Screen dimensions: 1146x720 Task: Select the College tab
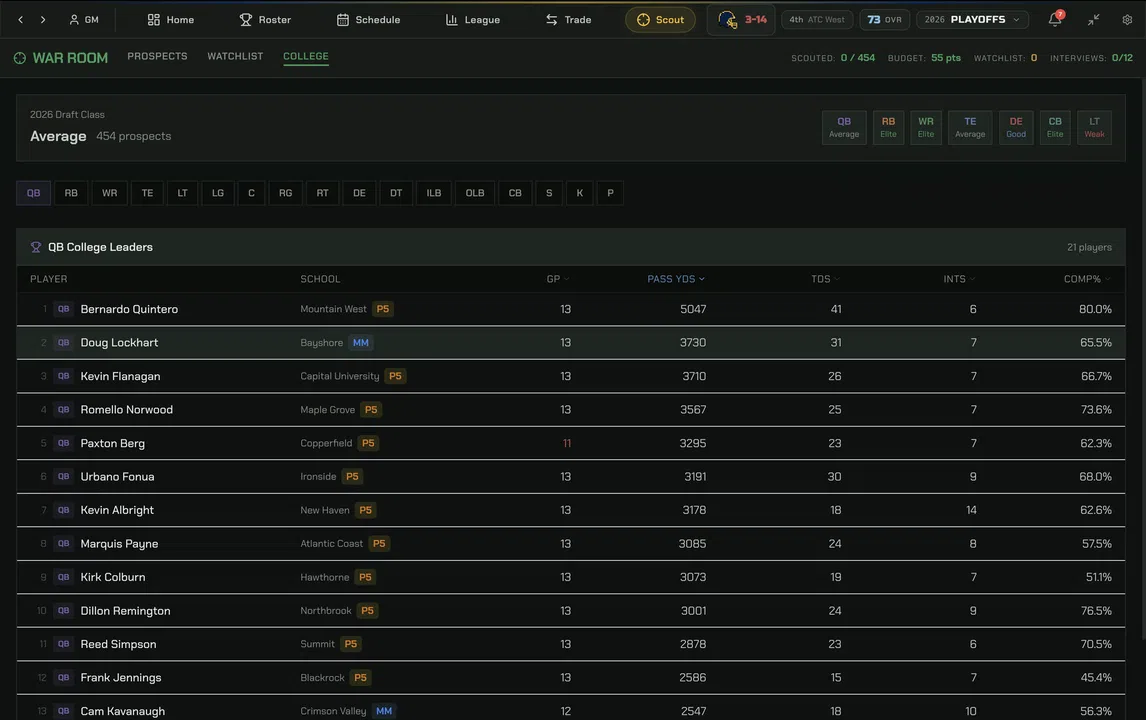tap(306, 56)
